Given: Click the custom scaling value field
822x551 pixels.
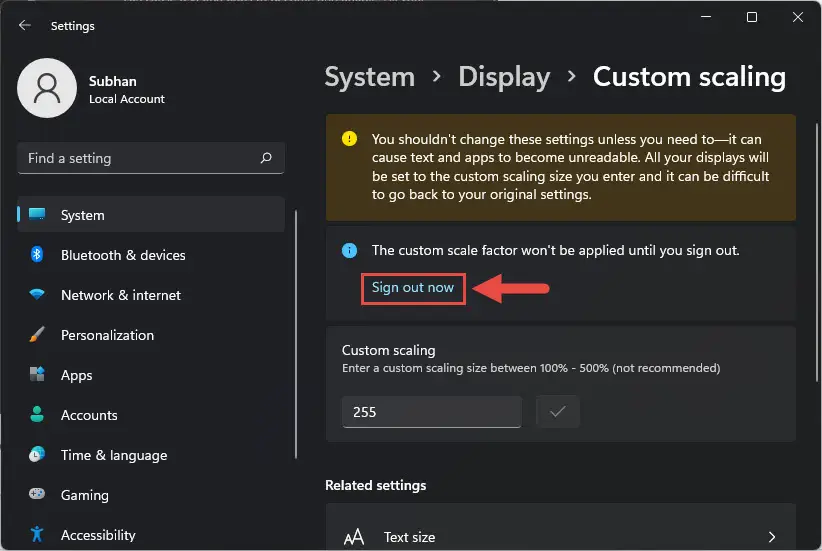Looking at the screenshot, I should 431,412.
